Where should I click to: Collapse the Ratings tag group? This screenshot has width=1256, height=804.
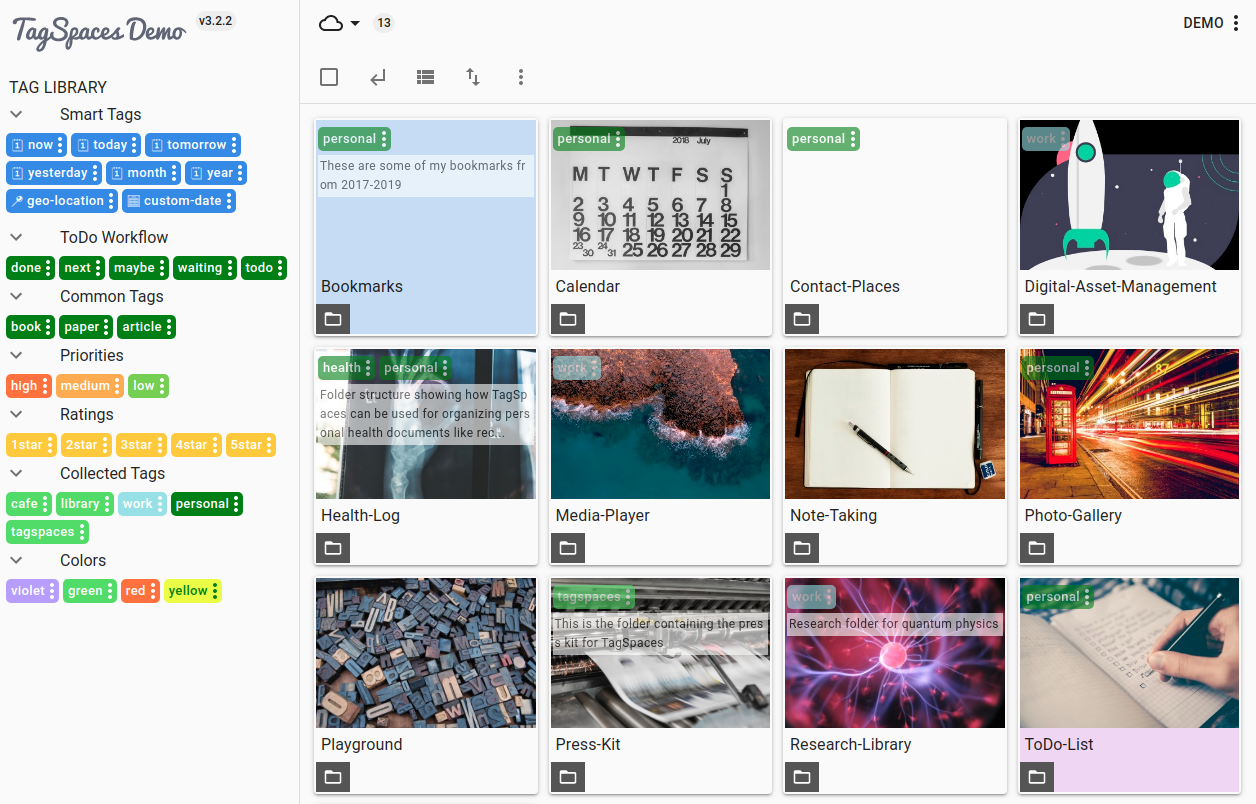pyautogui.click(x=17, y=414)
